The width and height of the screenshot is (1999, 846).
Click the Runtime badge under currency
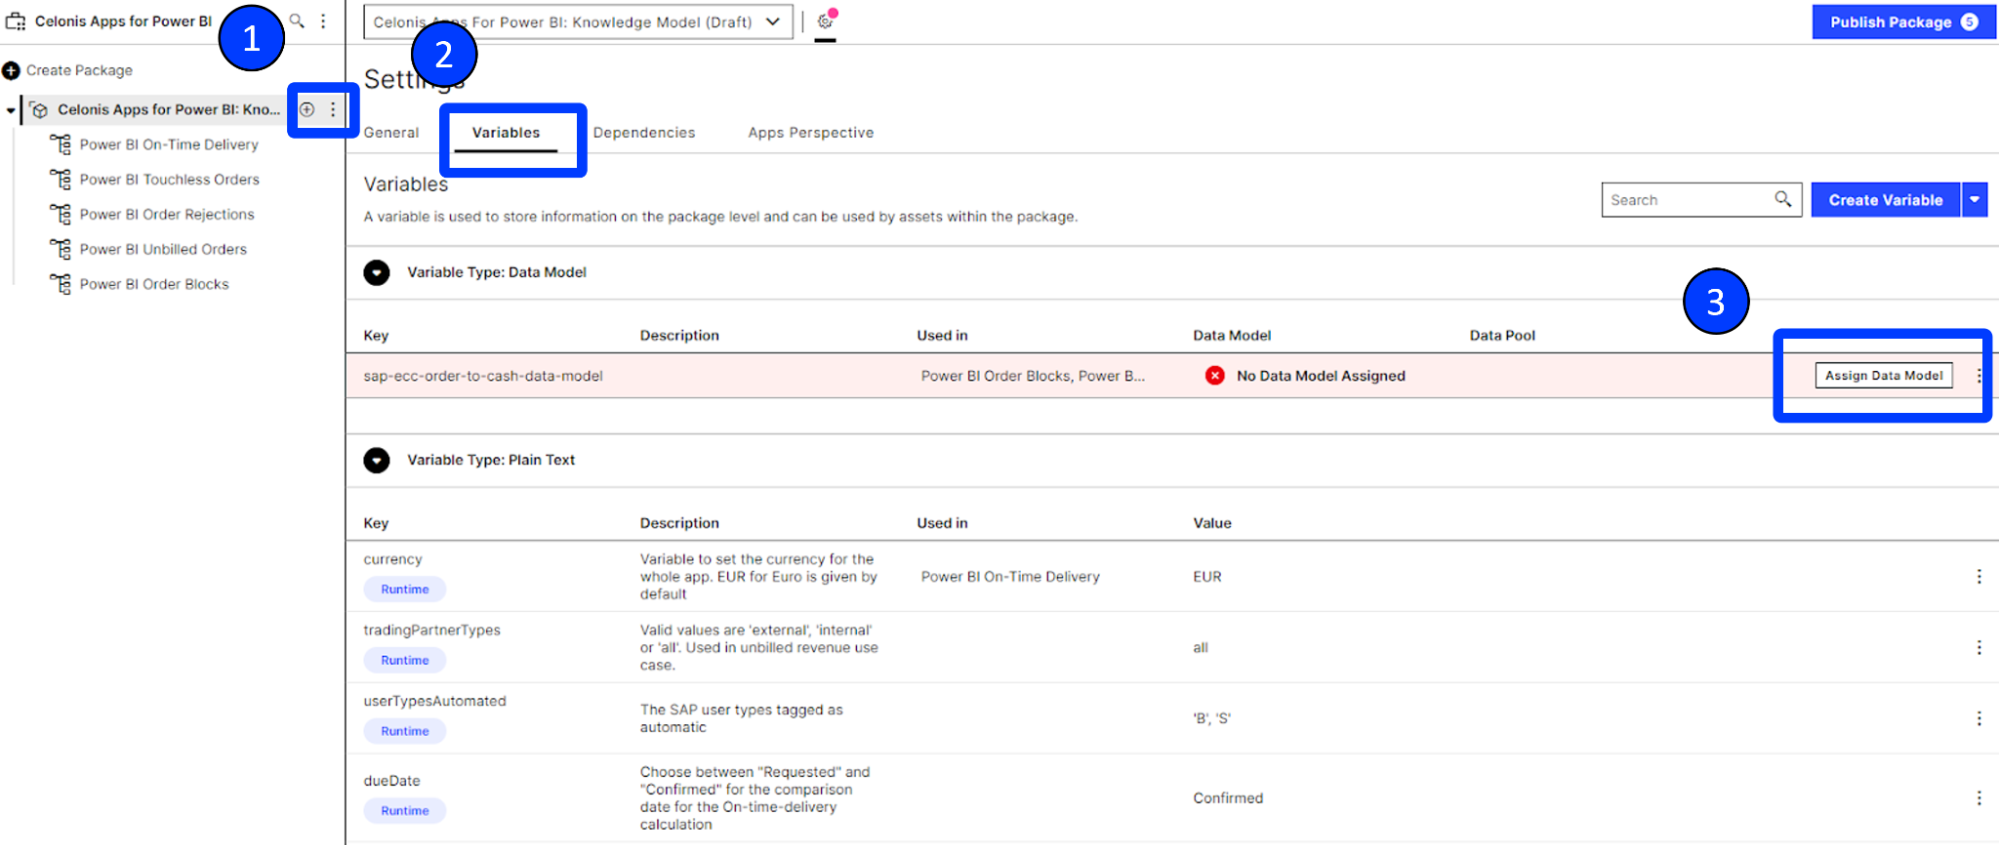(x=404, y=589)
